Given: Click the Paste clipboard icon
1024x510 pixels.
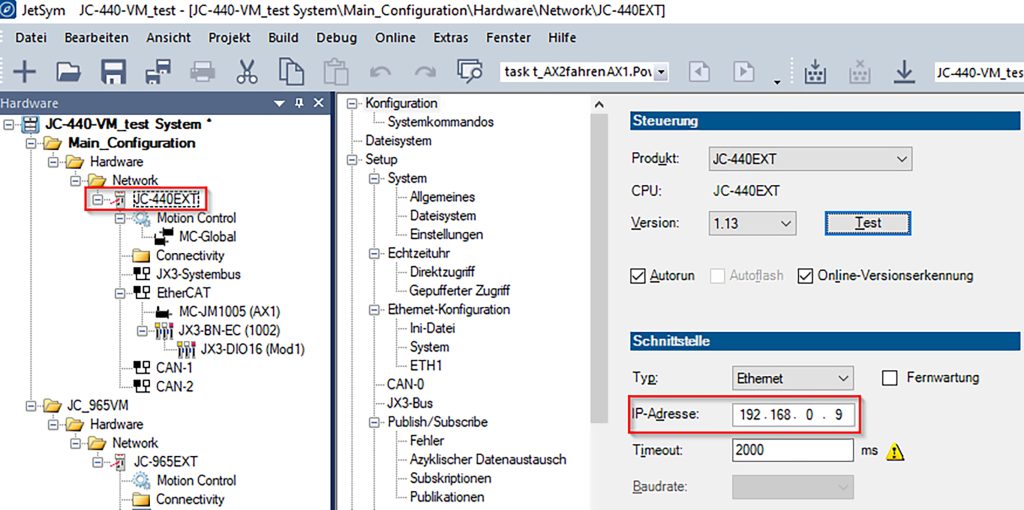Looking at the screenshot, I should [x=336, y=71].
